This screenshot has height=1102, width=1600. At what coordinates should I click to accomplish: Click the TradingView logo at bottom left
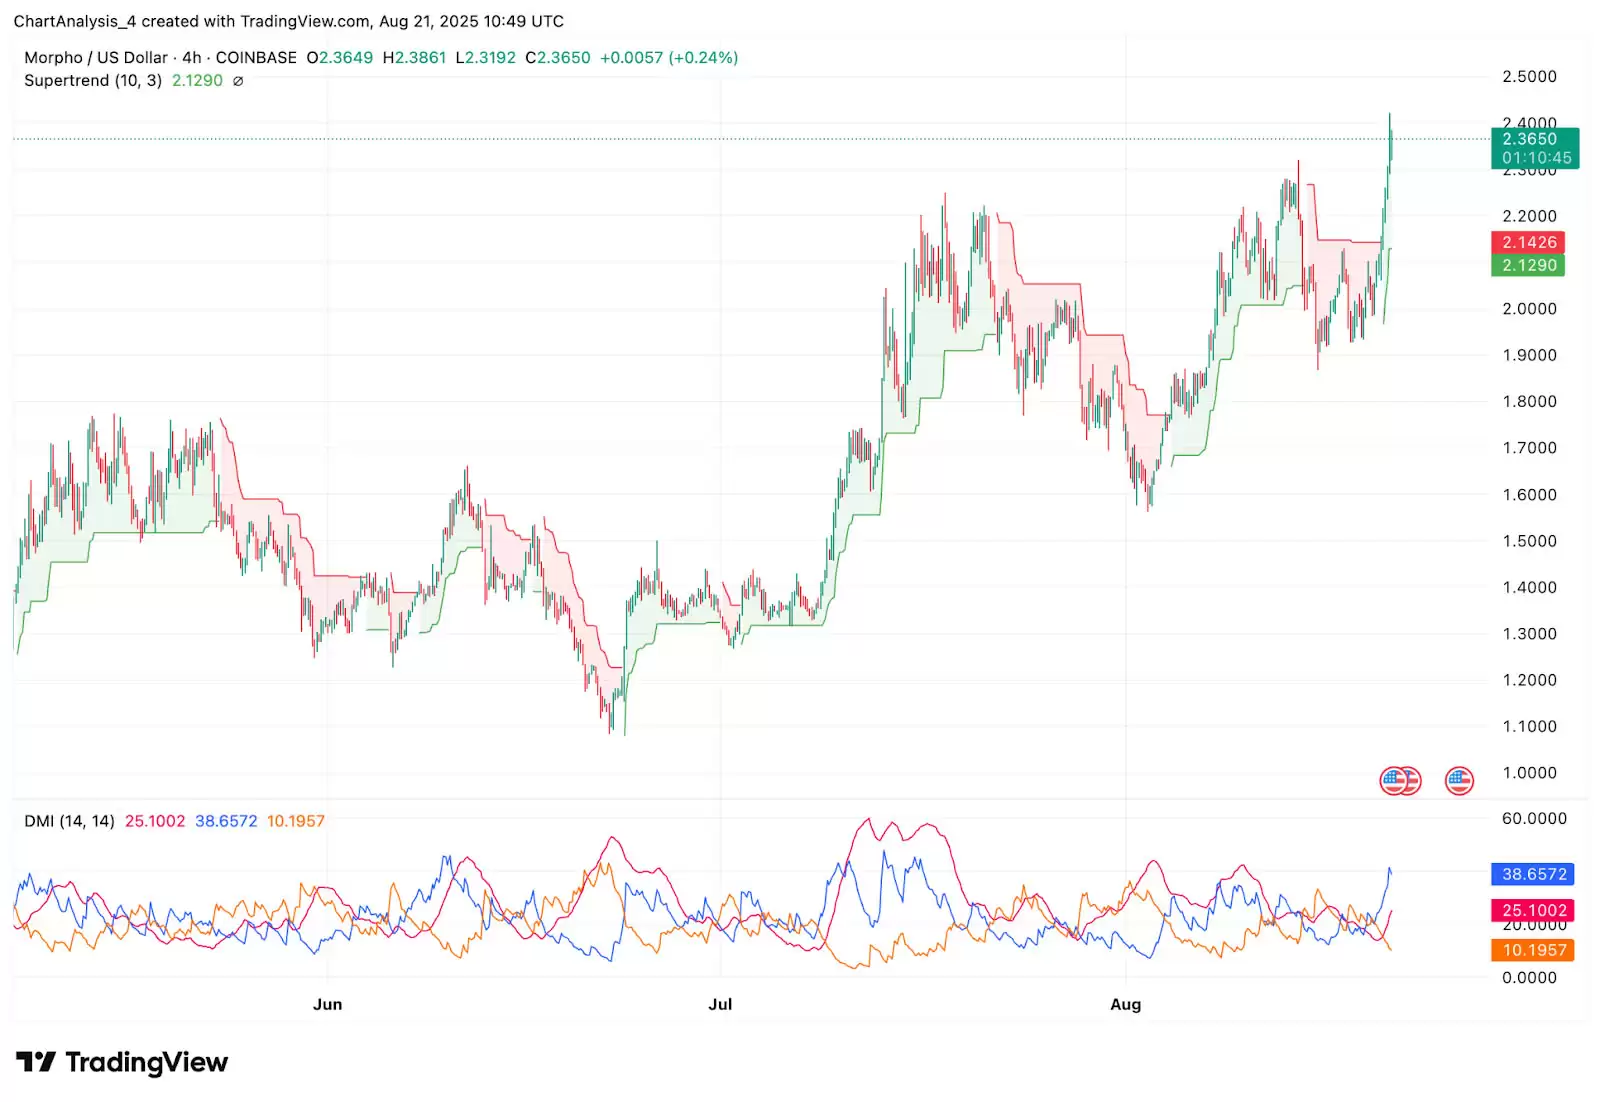[x=122, y=1062]
